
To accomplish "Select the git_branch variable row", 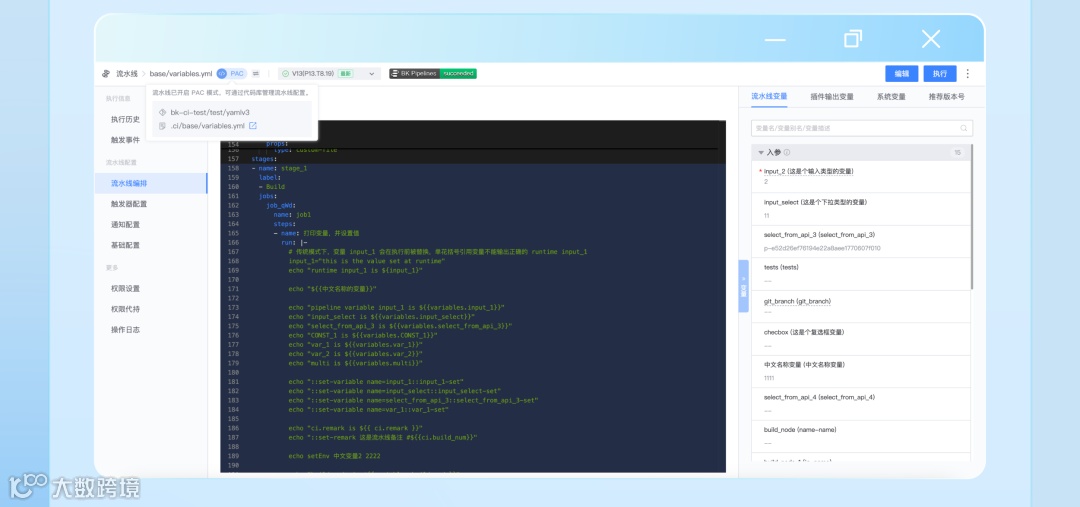I will tap(861, 307).
